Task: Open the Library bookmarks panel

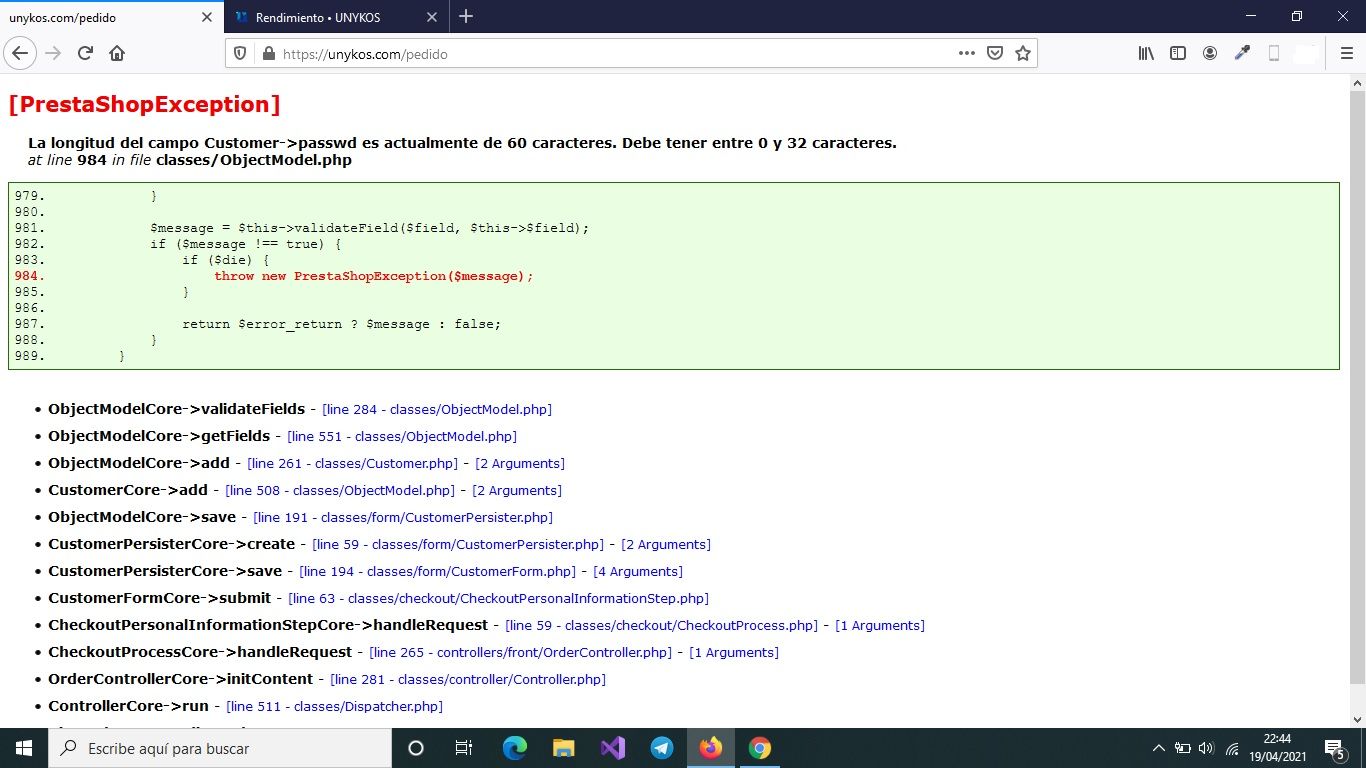Action: click(x=1146, y=53)
